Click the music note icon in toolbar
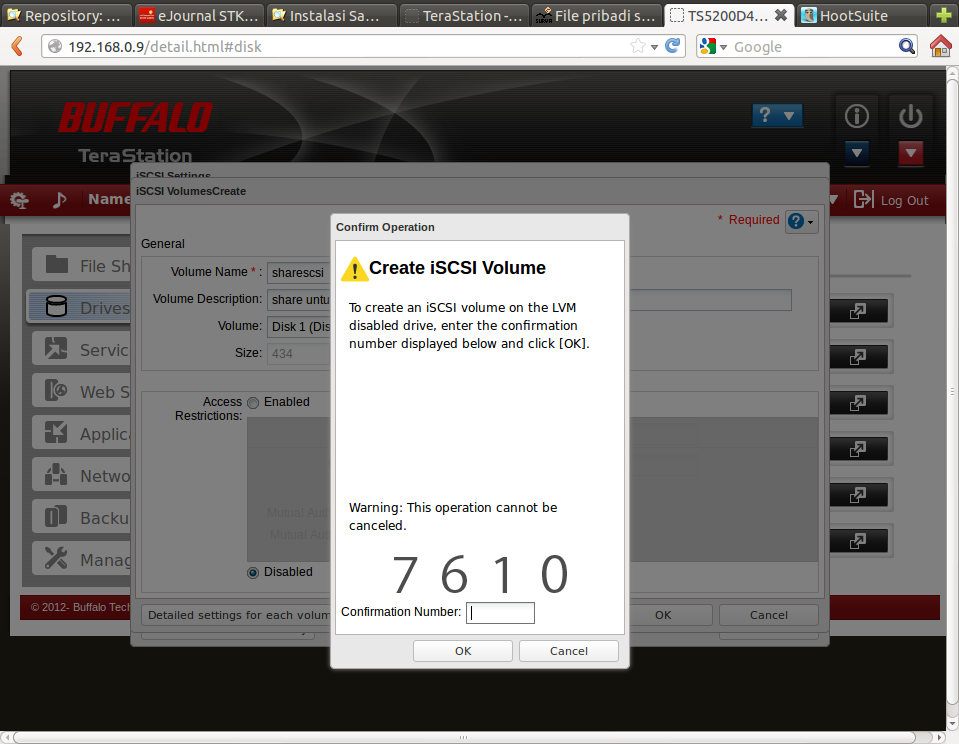Image resolution: width=959 pixels, height=744 pixels. (x=59, y=200)
